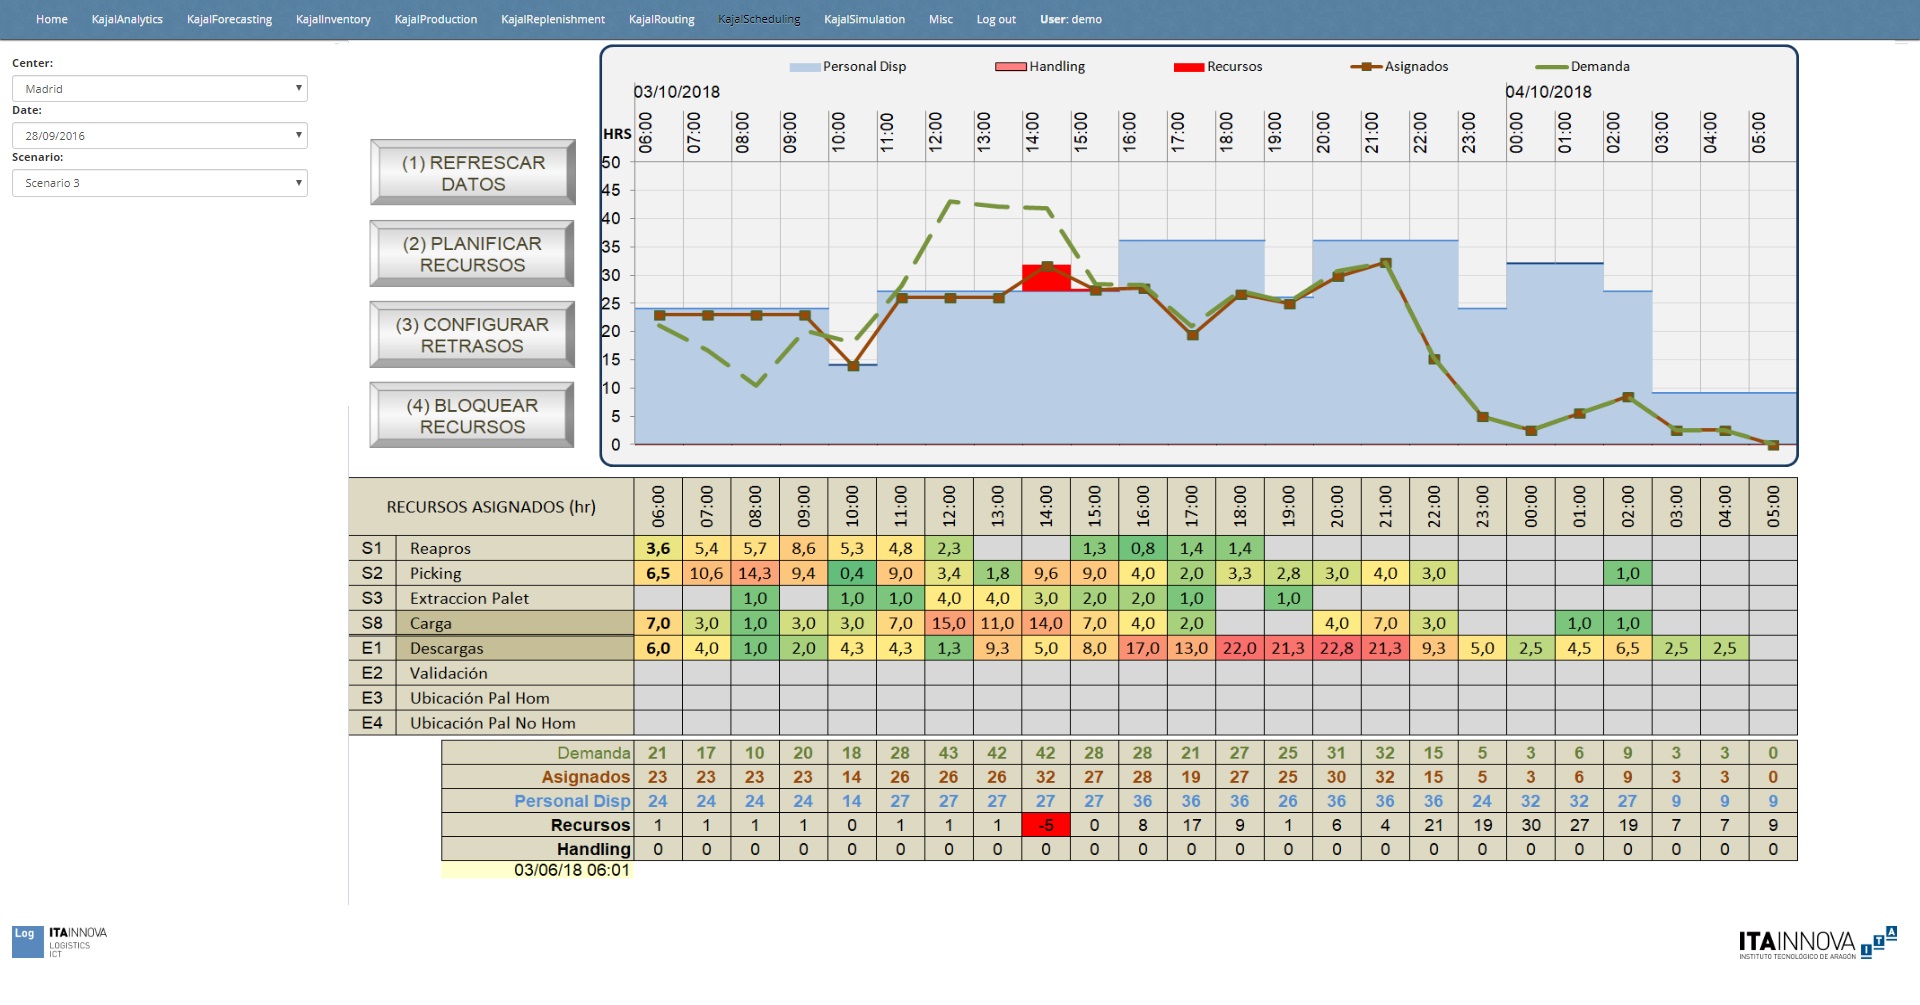Select the red -5 Recursos cell
Screen dimensions: 1920x1005
pos(1046,825)
